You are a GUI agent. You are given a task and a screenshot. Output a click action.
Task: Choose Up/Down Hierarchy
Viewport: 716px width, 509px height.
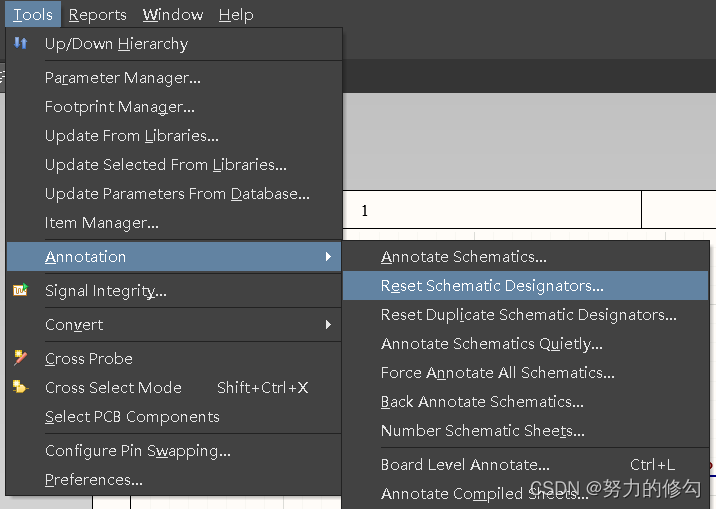[174, 44]
